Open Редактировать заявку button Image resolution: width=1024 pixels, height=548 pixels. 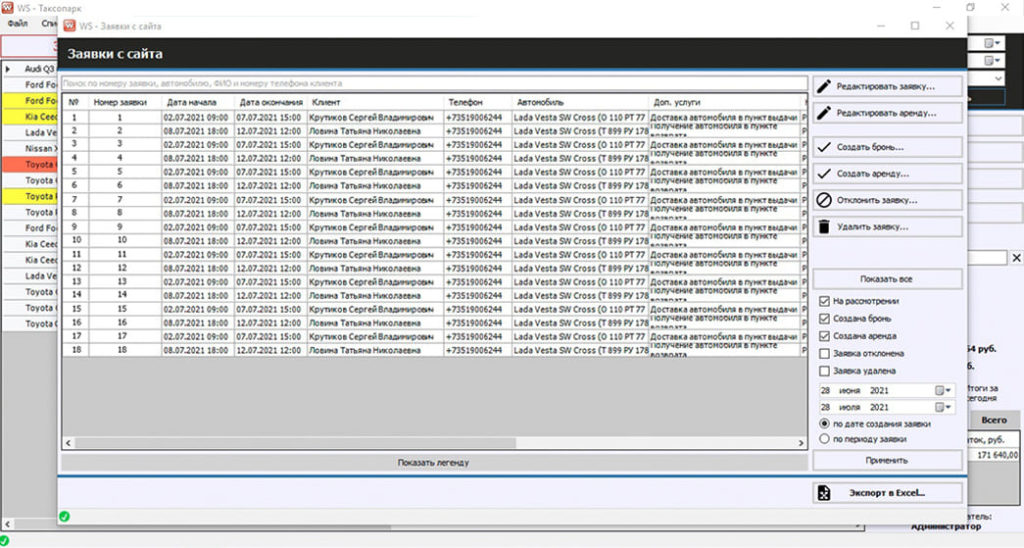(x=887, y=86)
